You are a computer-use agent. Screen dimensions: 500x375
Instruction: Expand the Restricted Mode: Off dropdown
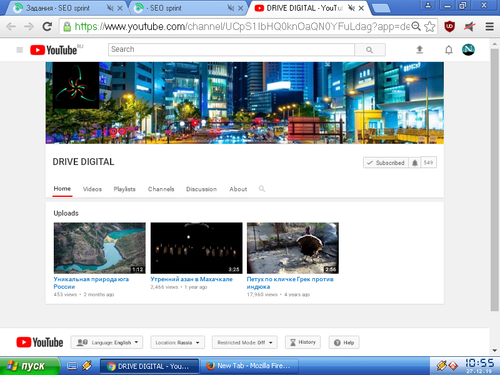pyautogui.click(x=245, y=342)
